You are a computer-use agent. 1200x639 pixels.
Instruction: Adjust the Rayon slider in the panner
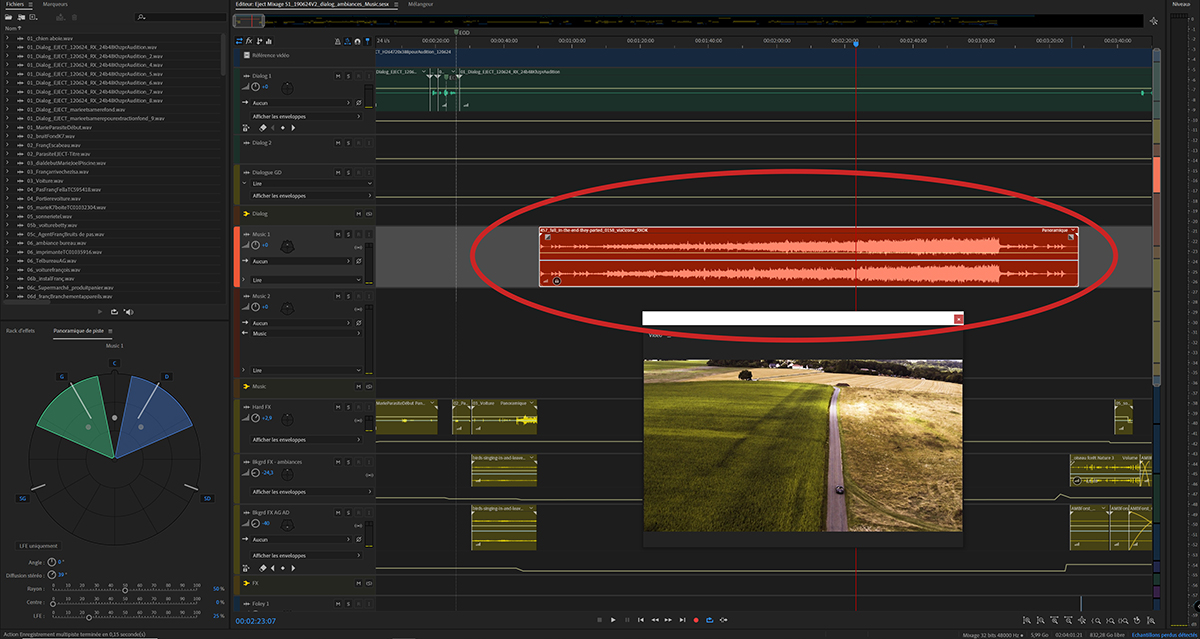[x=125, y=589]
